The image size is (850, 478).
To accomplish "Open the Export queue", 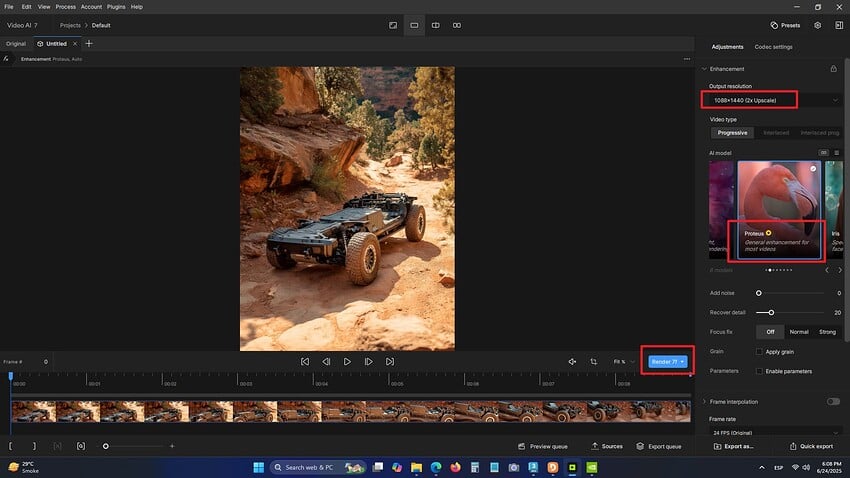I will [659, 447].
